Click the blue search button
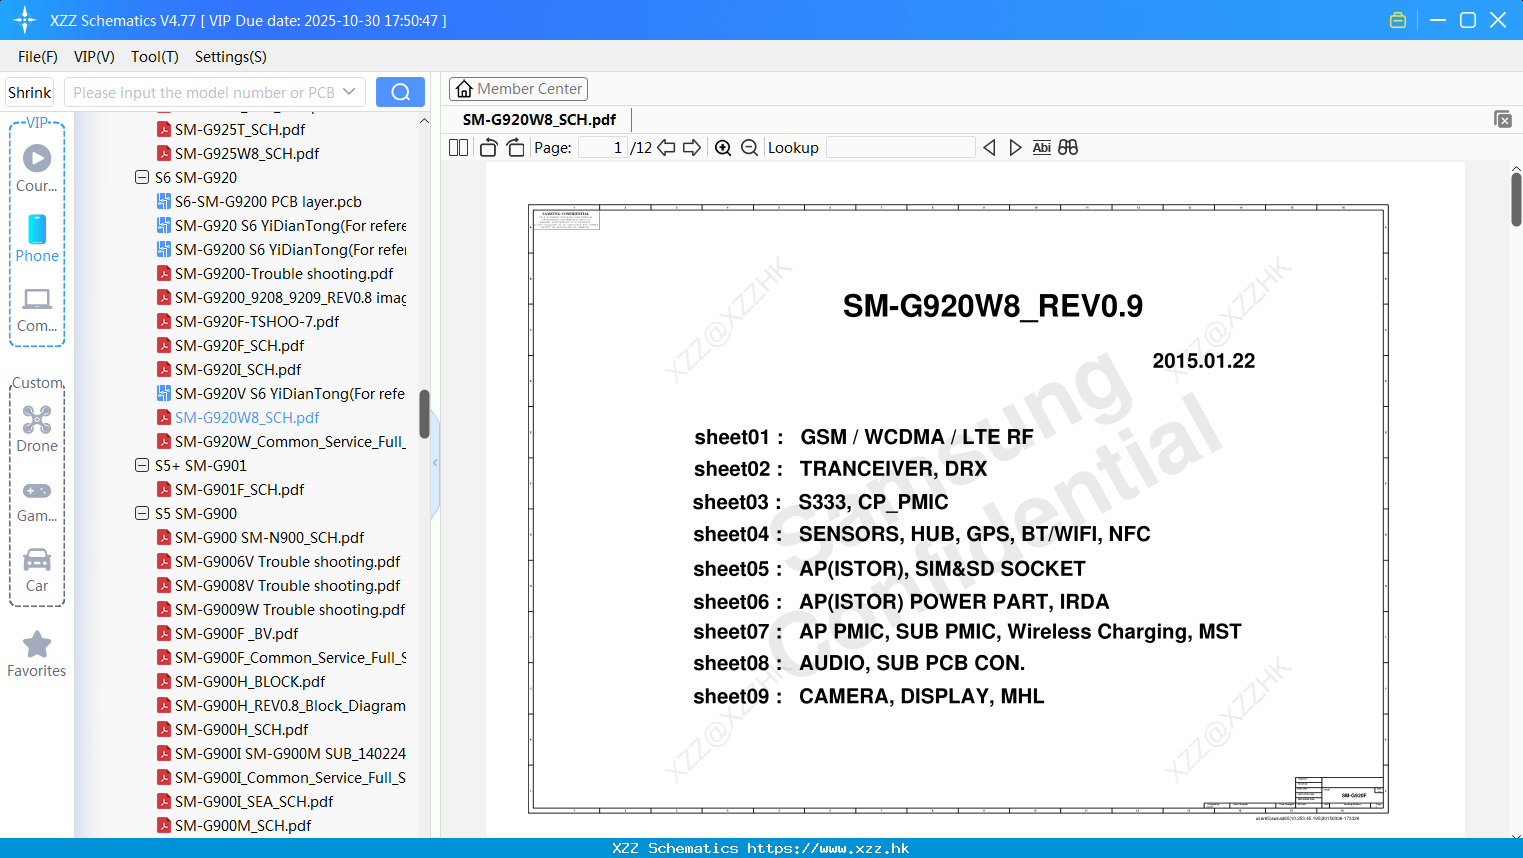 (x=400, y=92)
